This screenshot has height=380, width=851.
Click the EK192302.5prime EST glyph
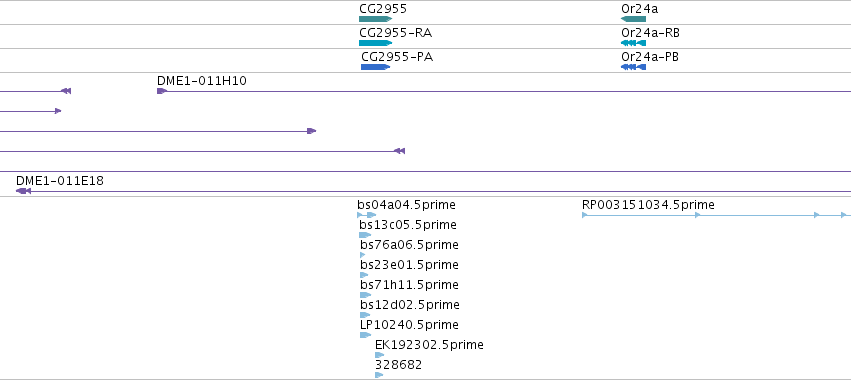[x=379, y=355]
